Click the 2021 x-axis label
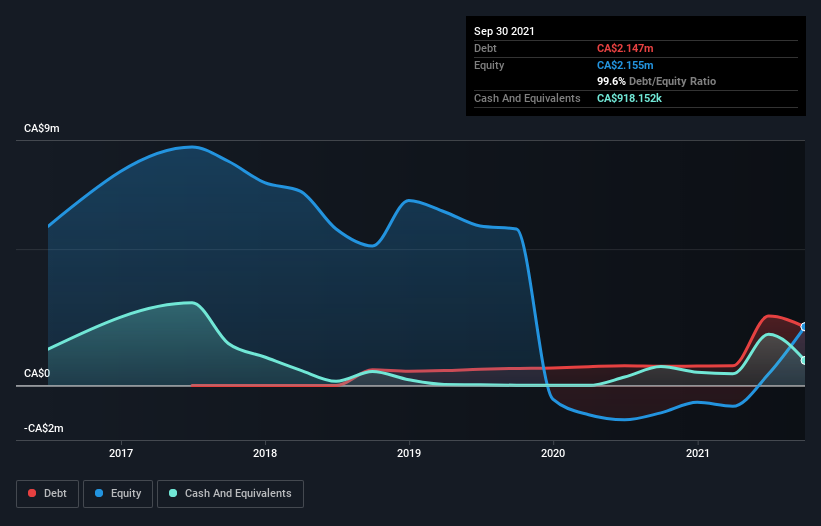The image size is (821, 526). (x=697, y=453)
